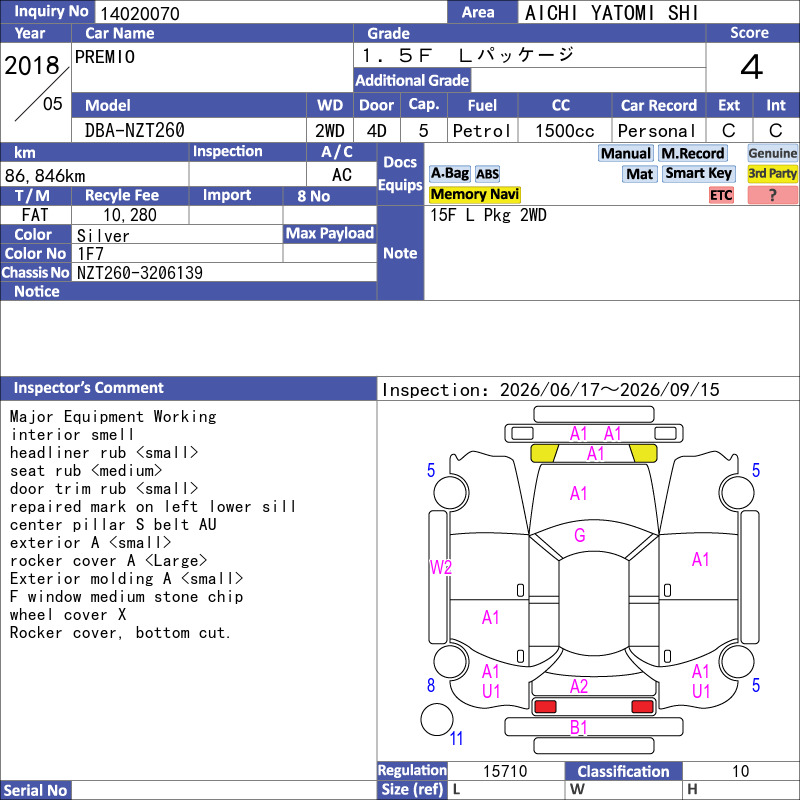This screenshot has width=800, height=800.
Task: Toggle the Genuine navigation tag
Action: click(x=772, y=153)
